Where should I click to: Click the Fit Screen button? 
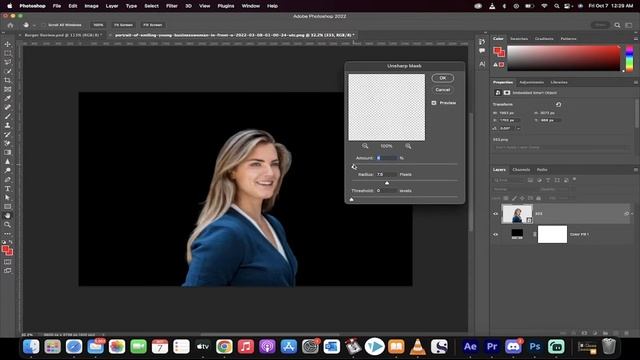[123, 25]
